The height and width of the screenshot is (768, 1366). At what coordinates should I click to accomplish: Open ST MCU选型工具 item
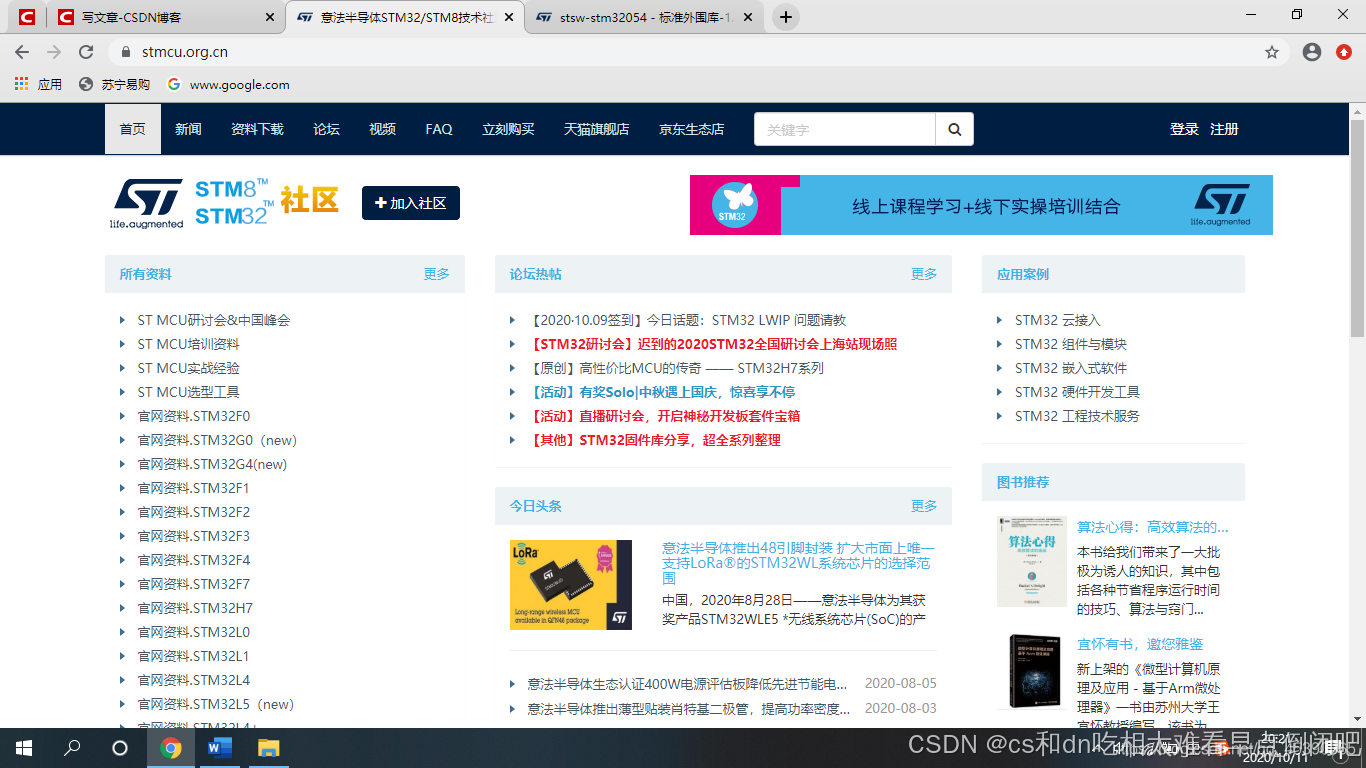(188, 392)
